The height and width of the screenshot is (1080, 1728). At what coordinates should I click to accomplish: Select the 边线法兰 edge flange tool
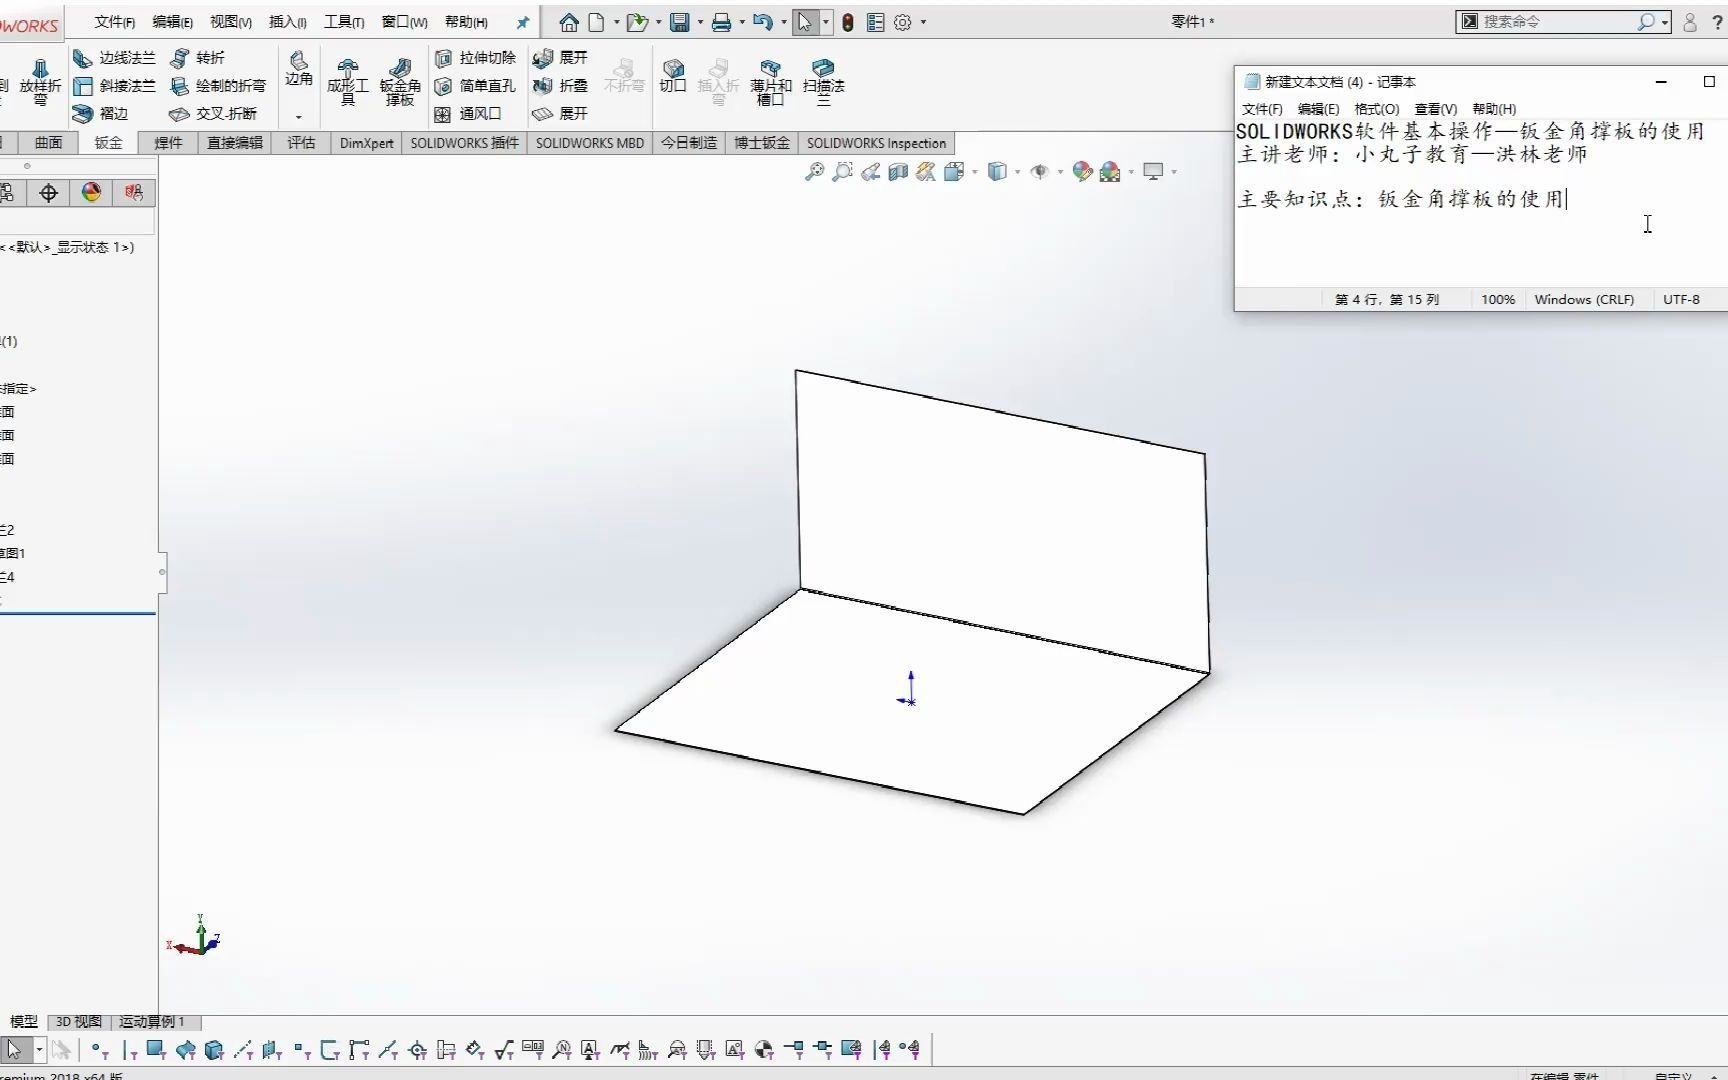coord(113,58)
